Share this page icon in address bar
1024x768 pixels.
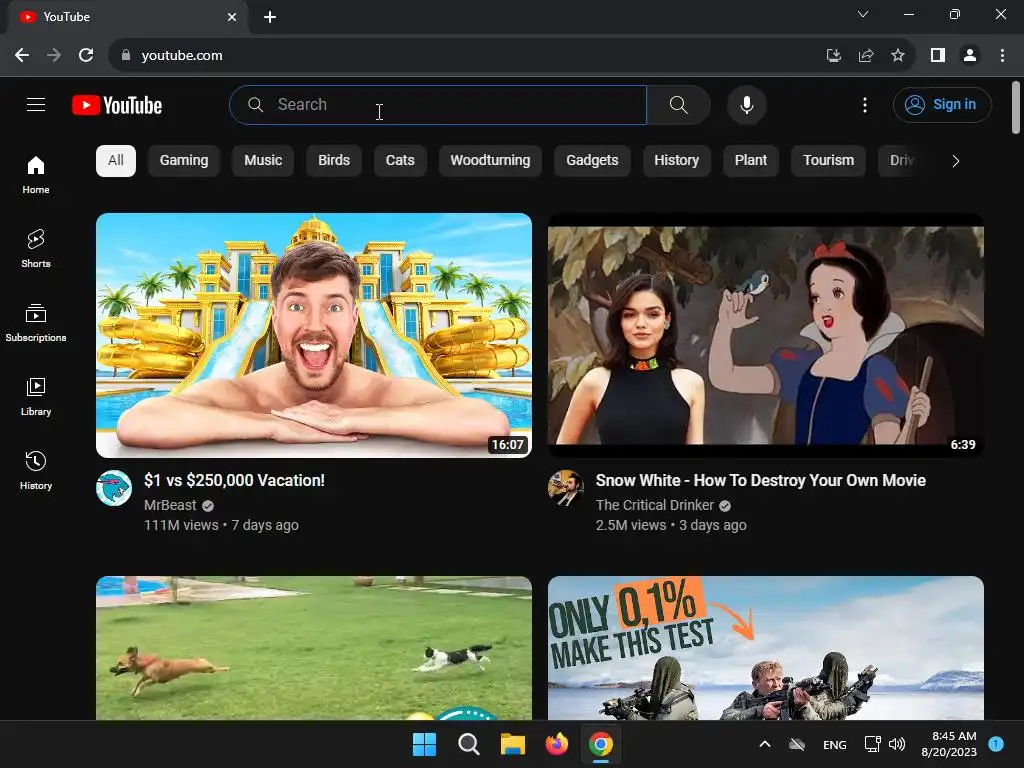coord(866,56)
